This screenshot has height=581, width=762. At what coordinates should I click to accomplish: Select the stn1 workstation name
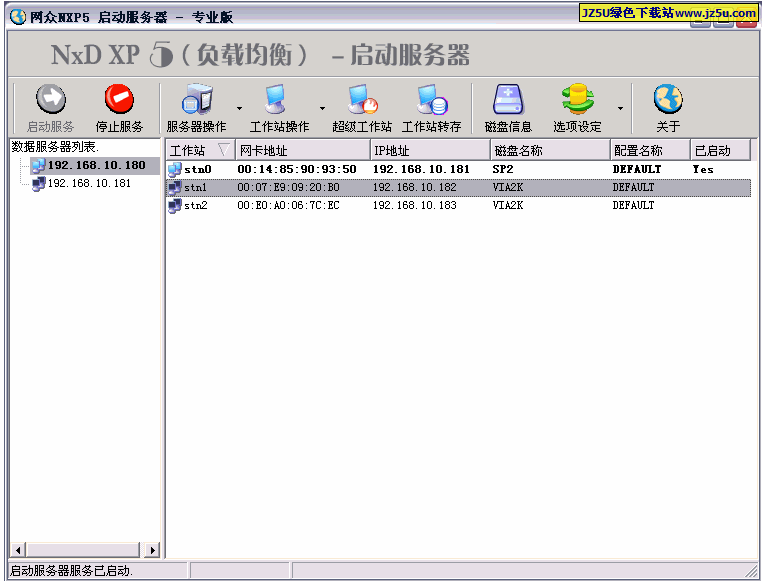(195, 188)
